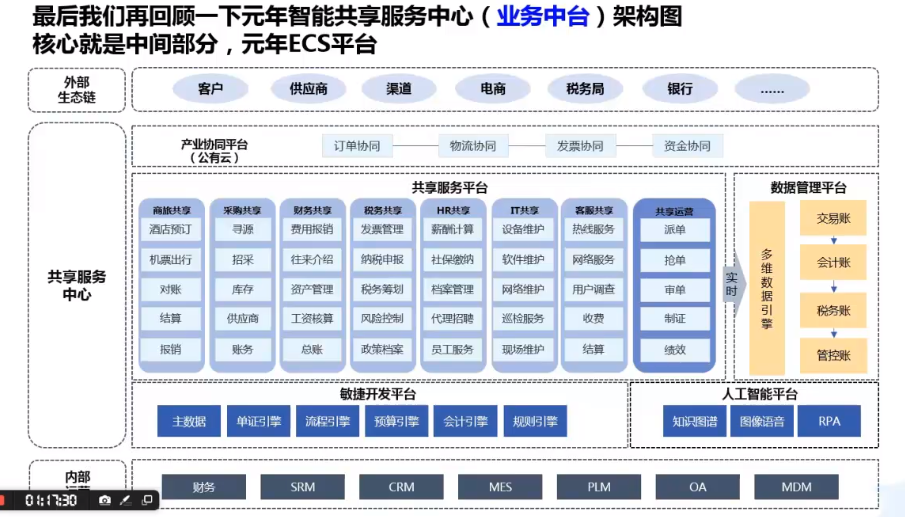Click the 会计账 orange box
The width and height of the screenshot is (905, 517).
click(833, 263)
